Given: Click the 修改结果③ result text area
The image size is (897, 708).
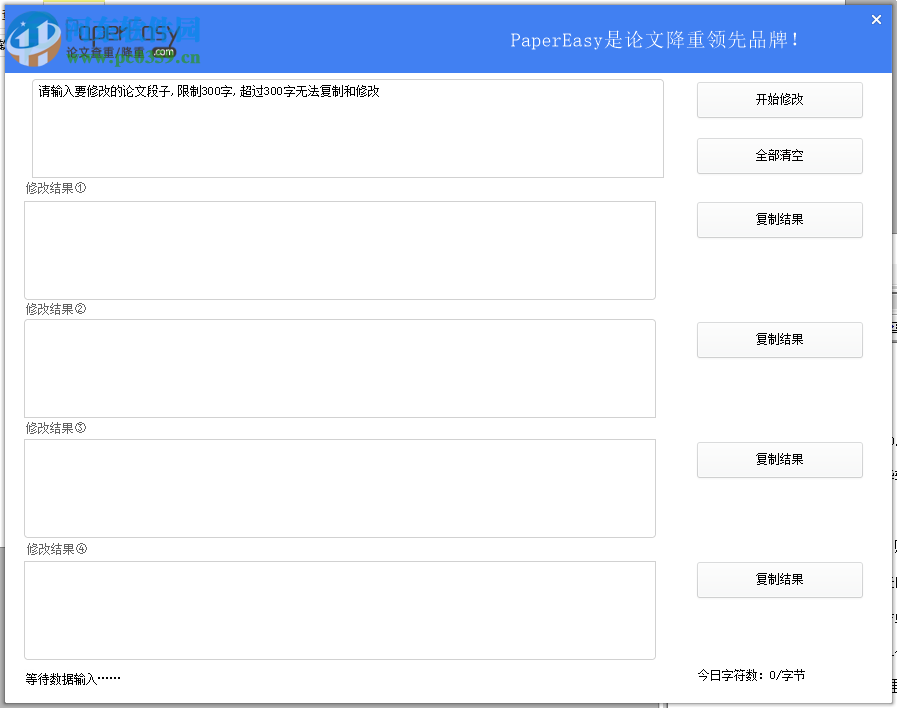Looking at the screenshot, I should pos(340,488).
